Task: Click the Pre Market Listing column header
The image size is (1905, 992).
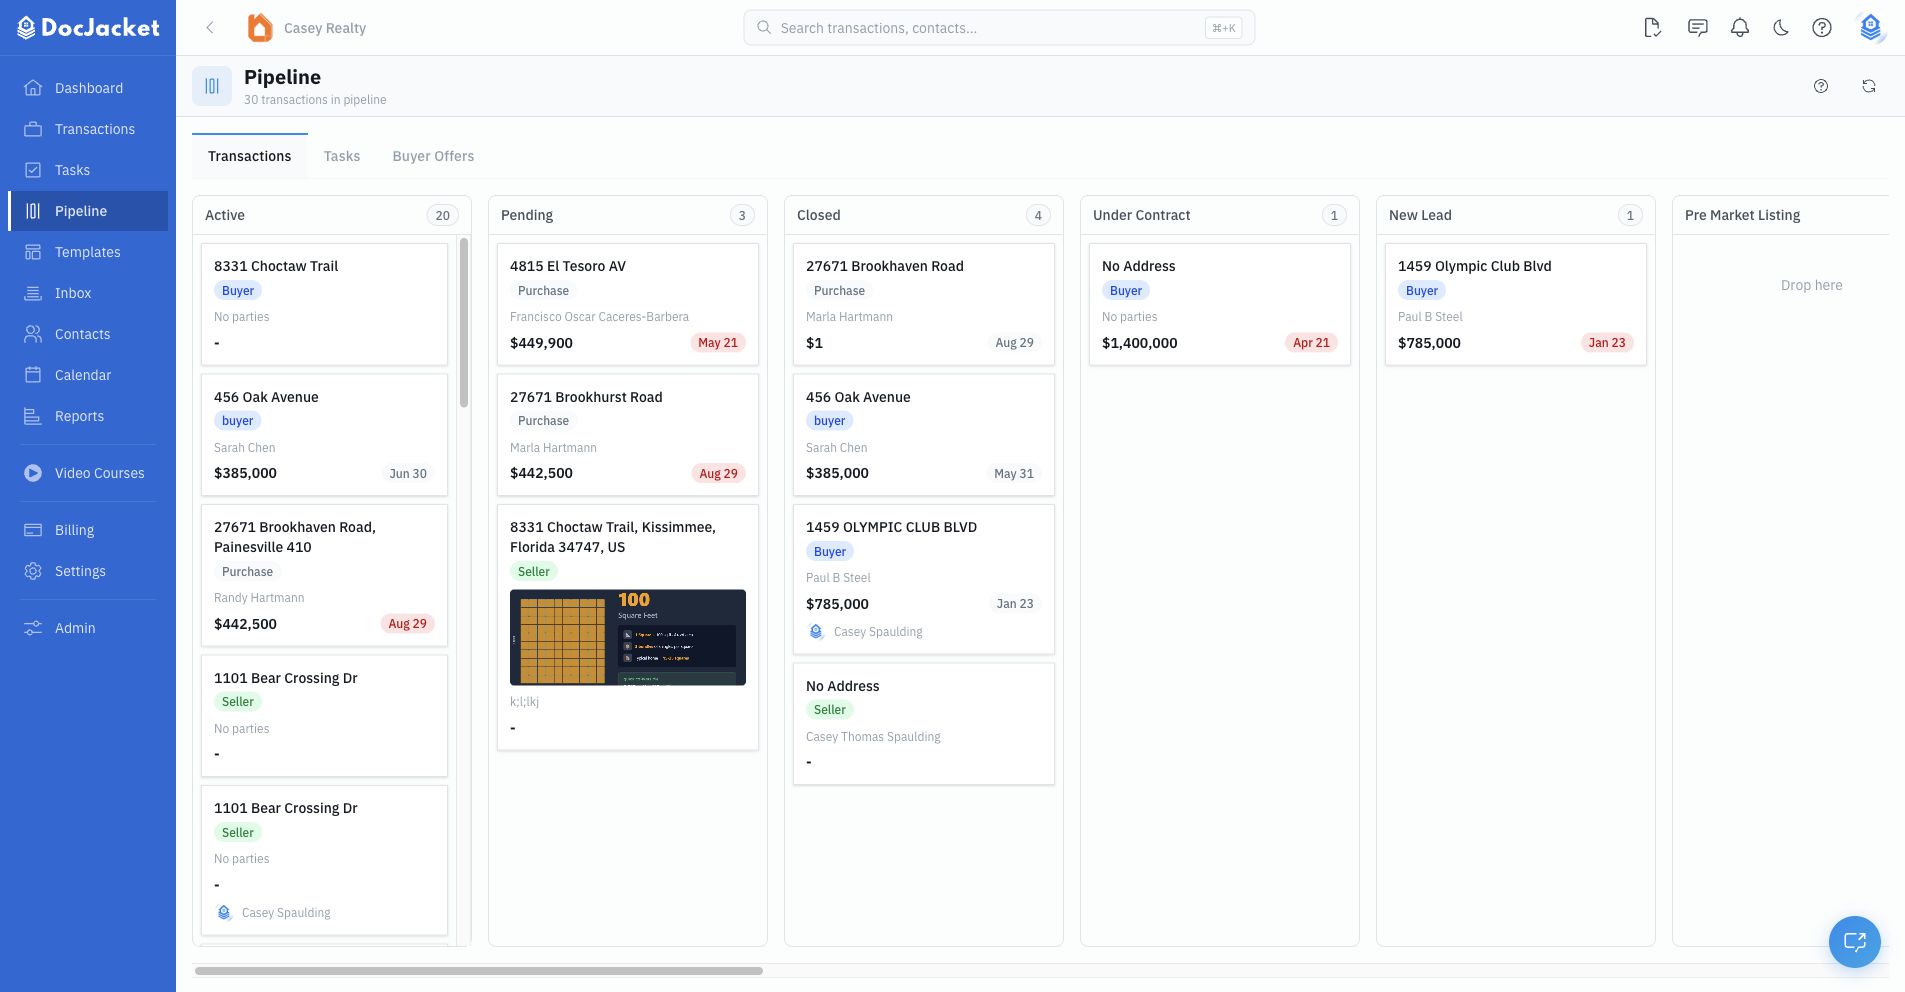Action: 1780,215
